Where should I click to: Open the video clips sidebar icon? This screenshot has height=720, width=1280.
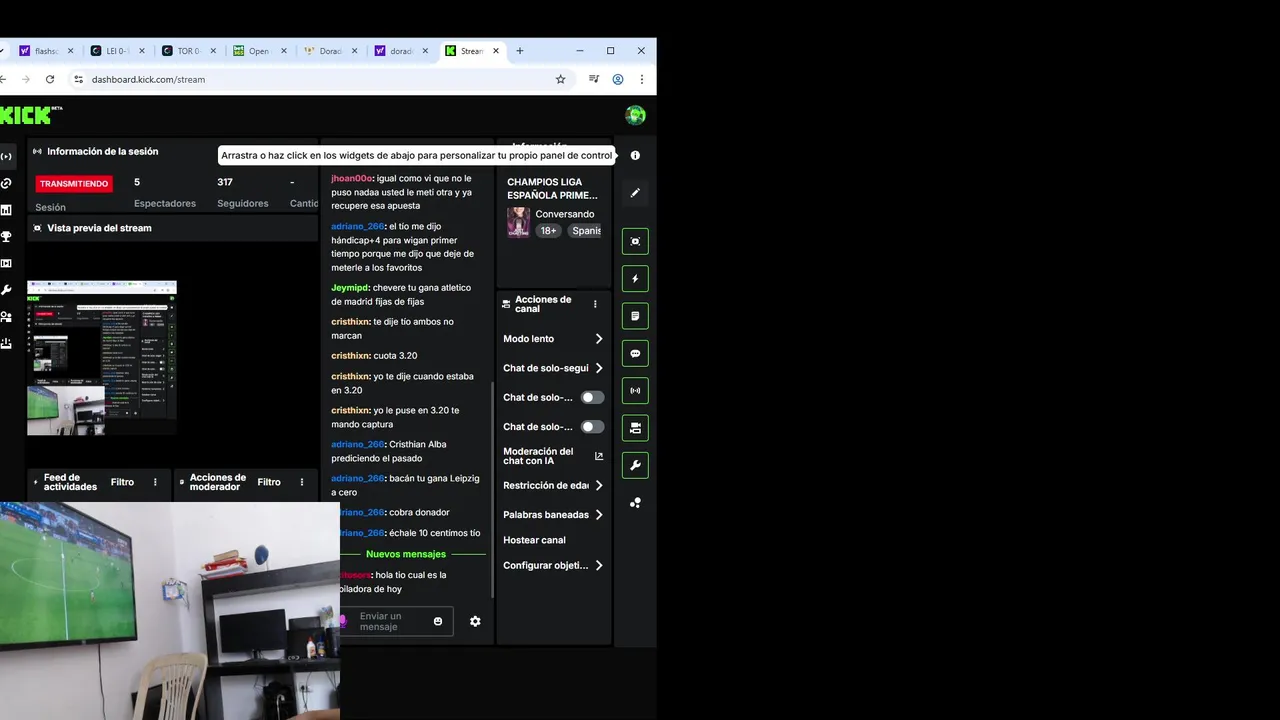click(6, 263)
